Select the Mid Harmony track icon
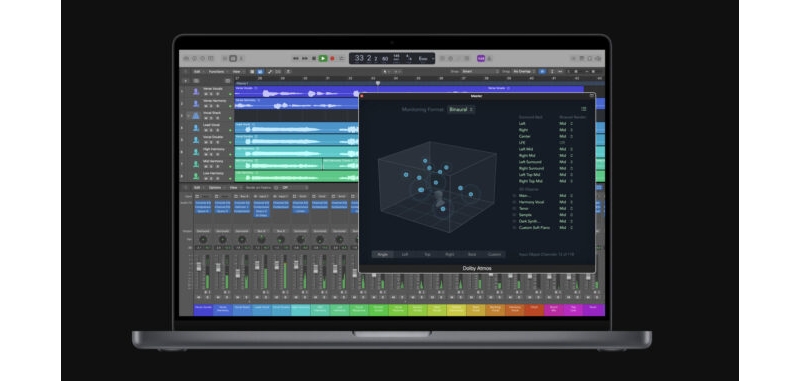Viewport: 800px width, 381px height. [x=196, y=164]
